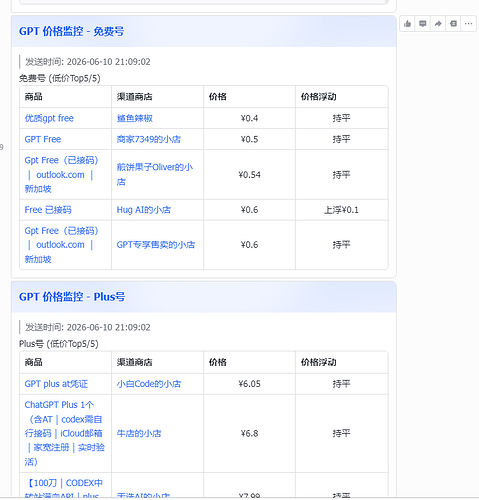This screenshot has width=479, height=500.
Task: Click 持平 in the GPT专享售卖的小店 row
Action: 341,245
